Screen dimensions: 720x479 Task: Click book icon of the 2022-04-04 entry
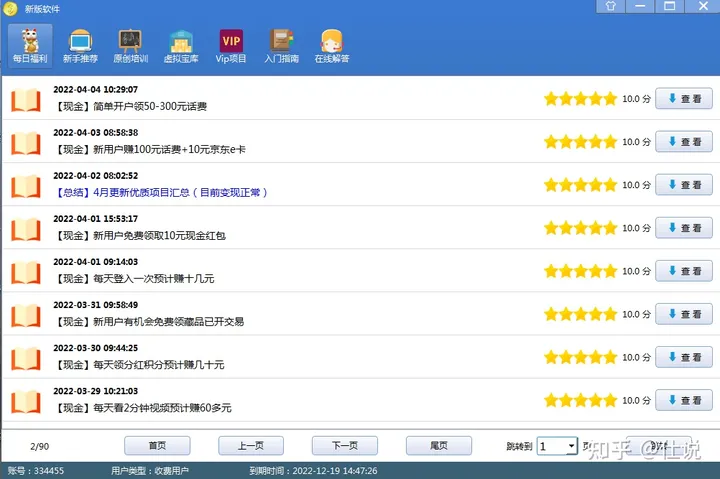pos(26,99)
